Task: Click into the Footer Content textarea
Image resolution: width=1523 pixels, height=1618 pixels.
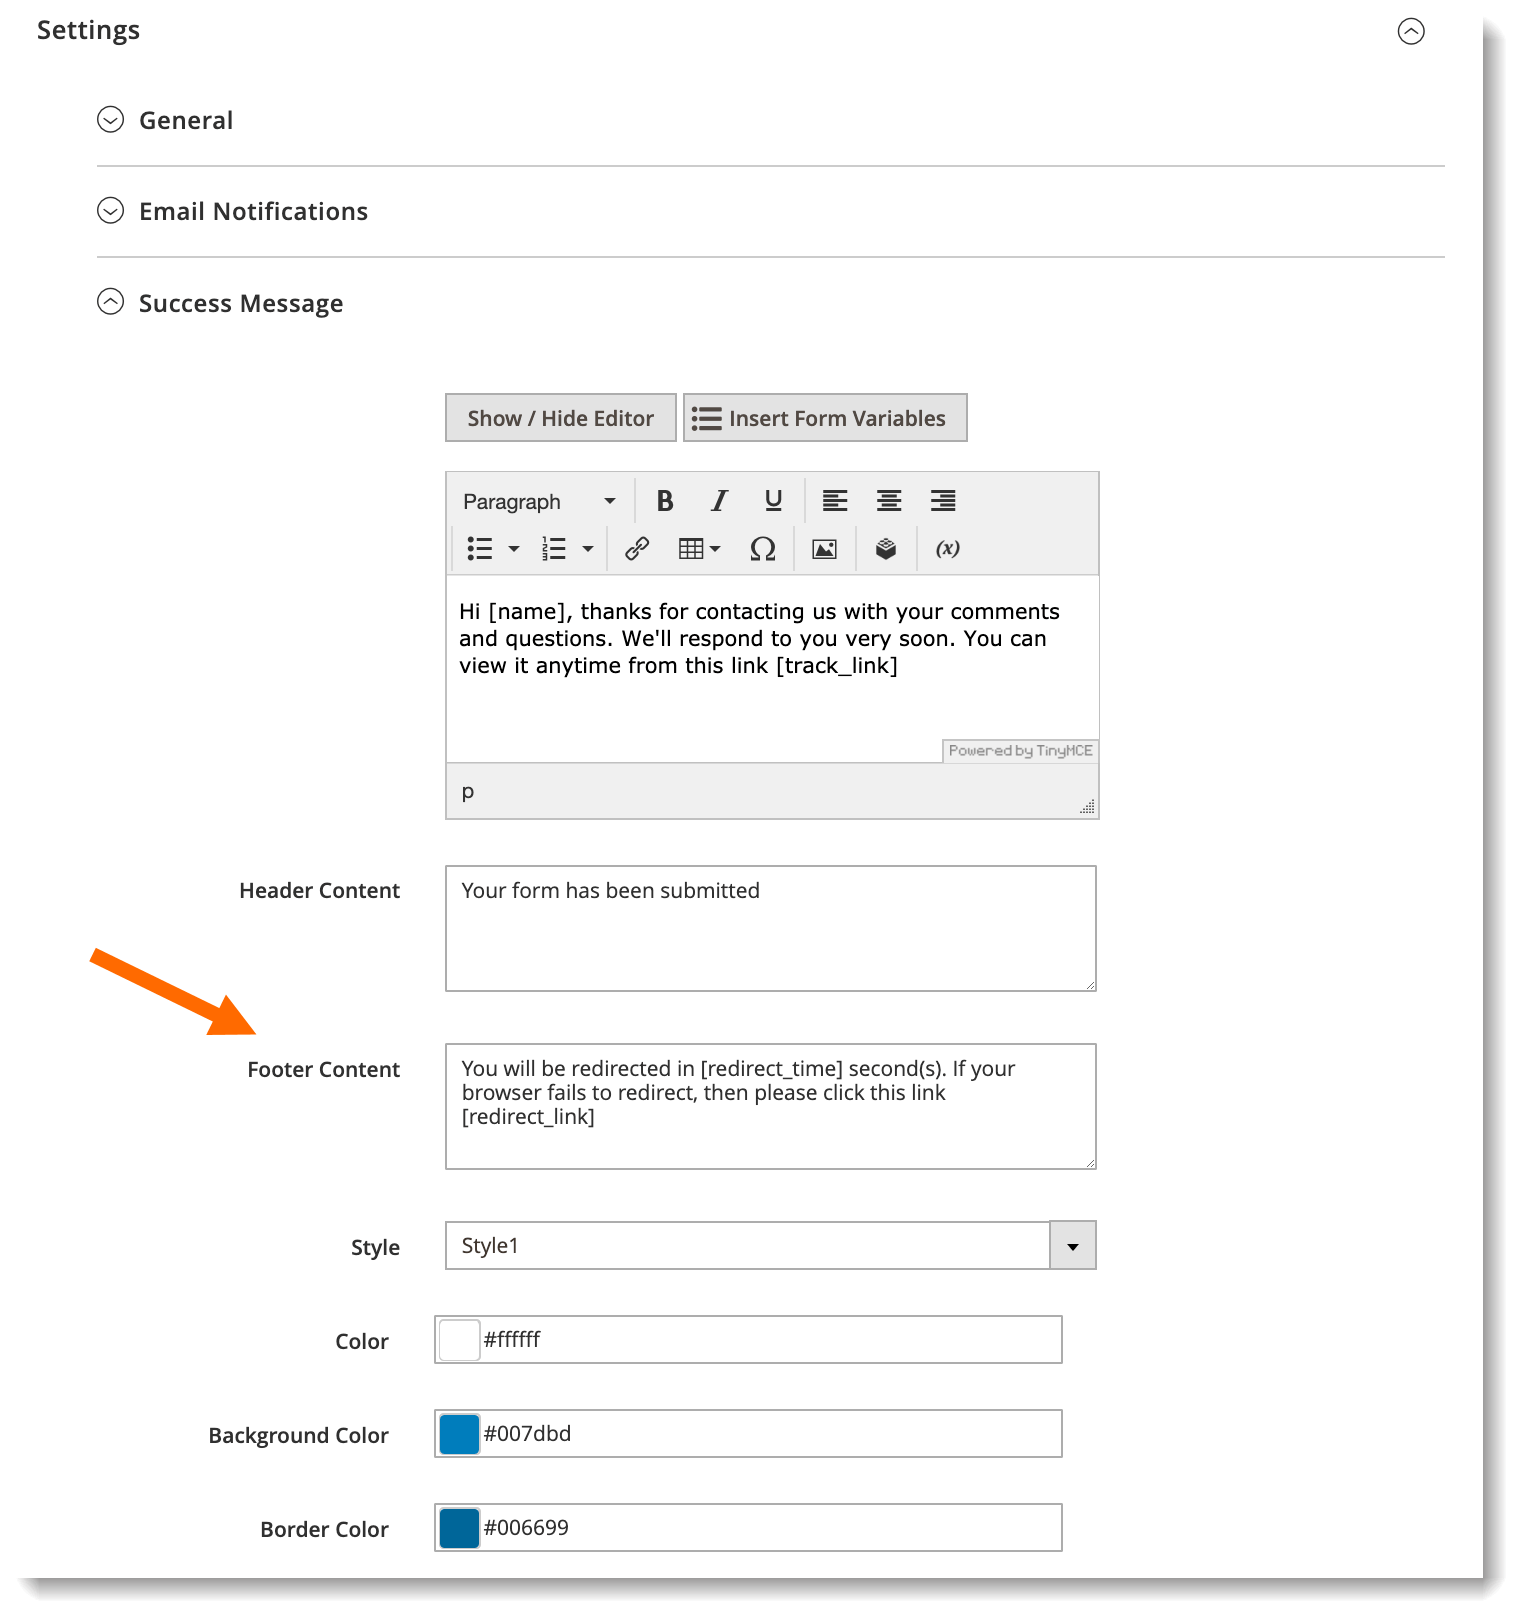Action: tap(771, 1107)
